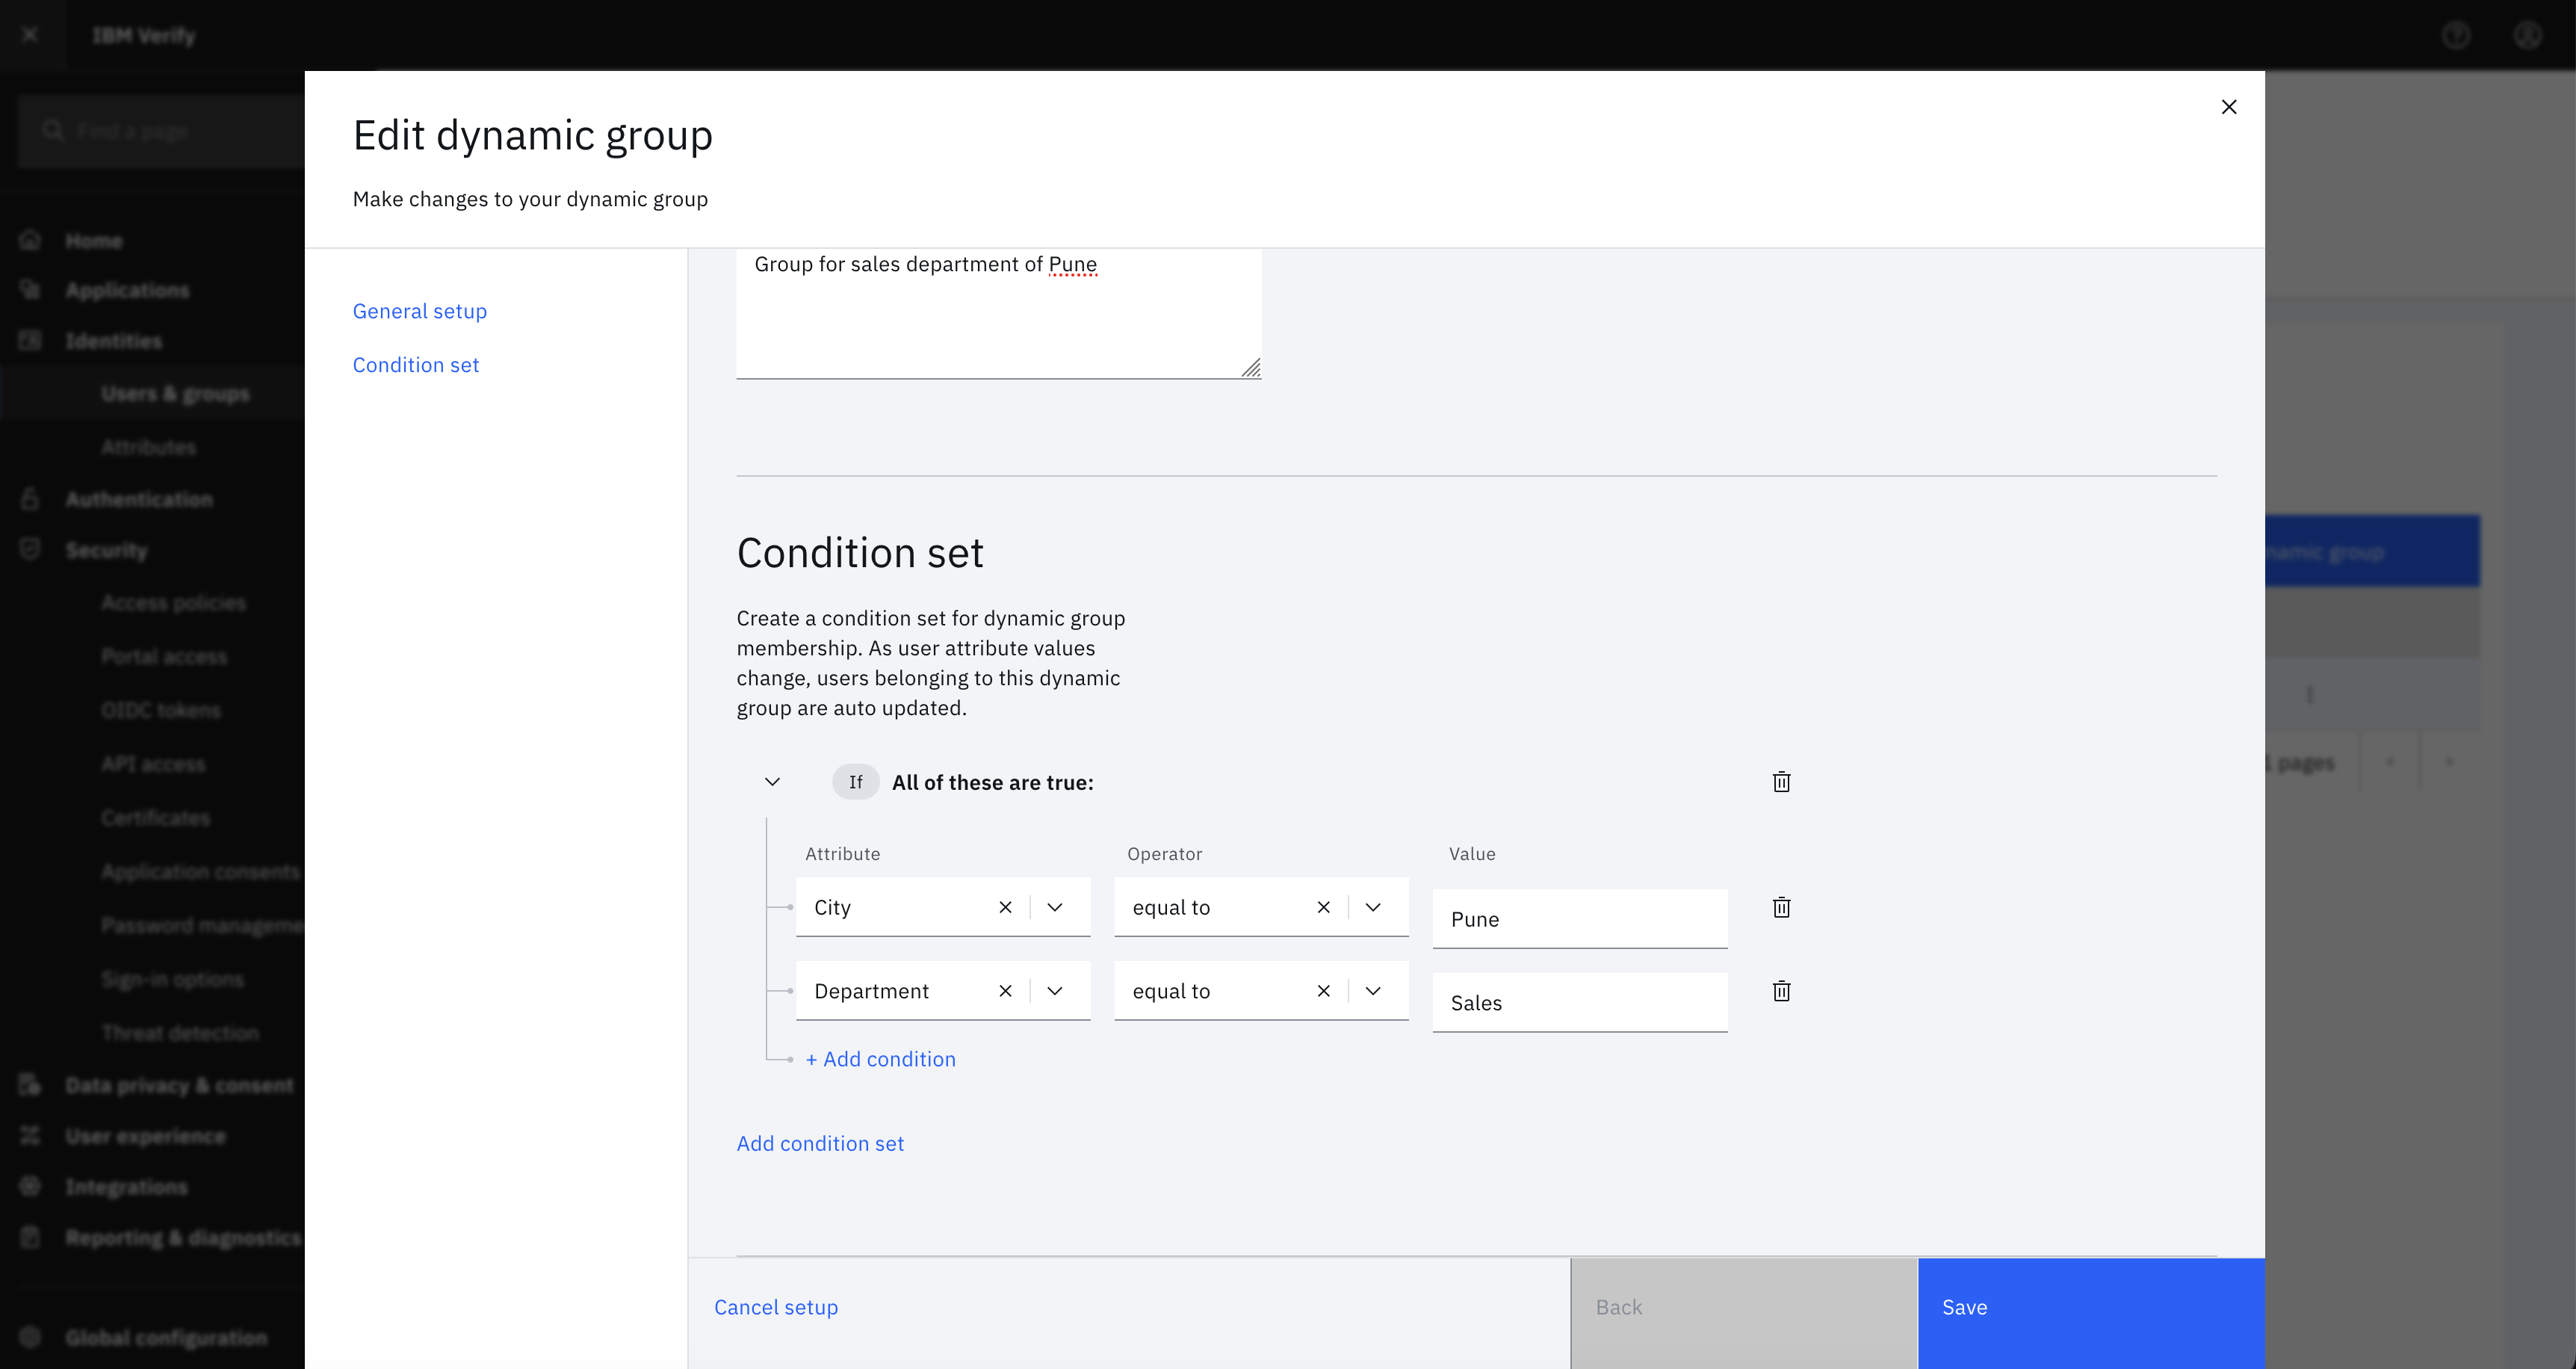2576x1369 pixels.
Task: Delete the City condition row
Action: [1781, 907]
